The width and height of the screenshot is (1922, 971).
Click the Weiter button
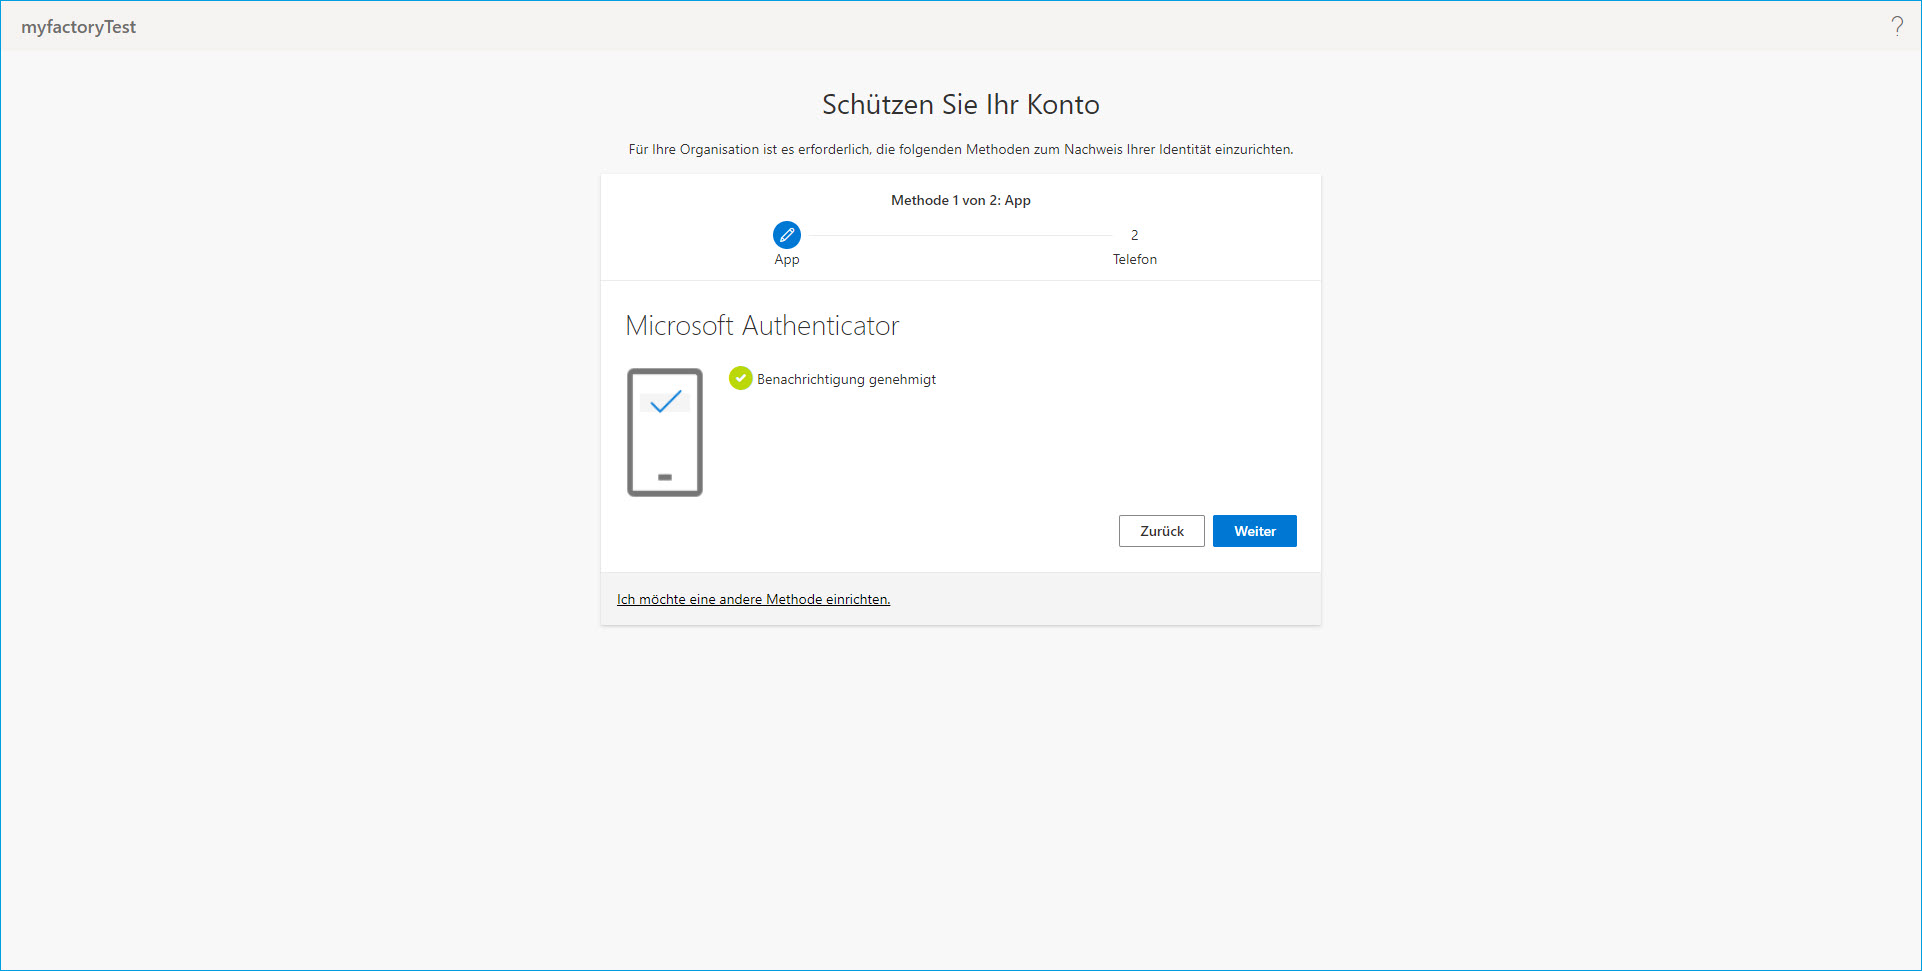pos(1255,531)
